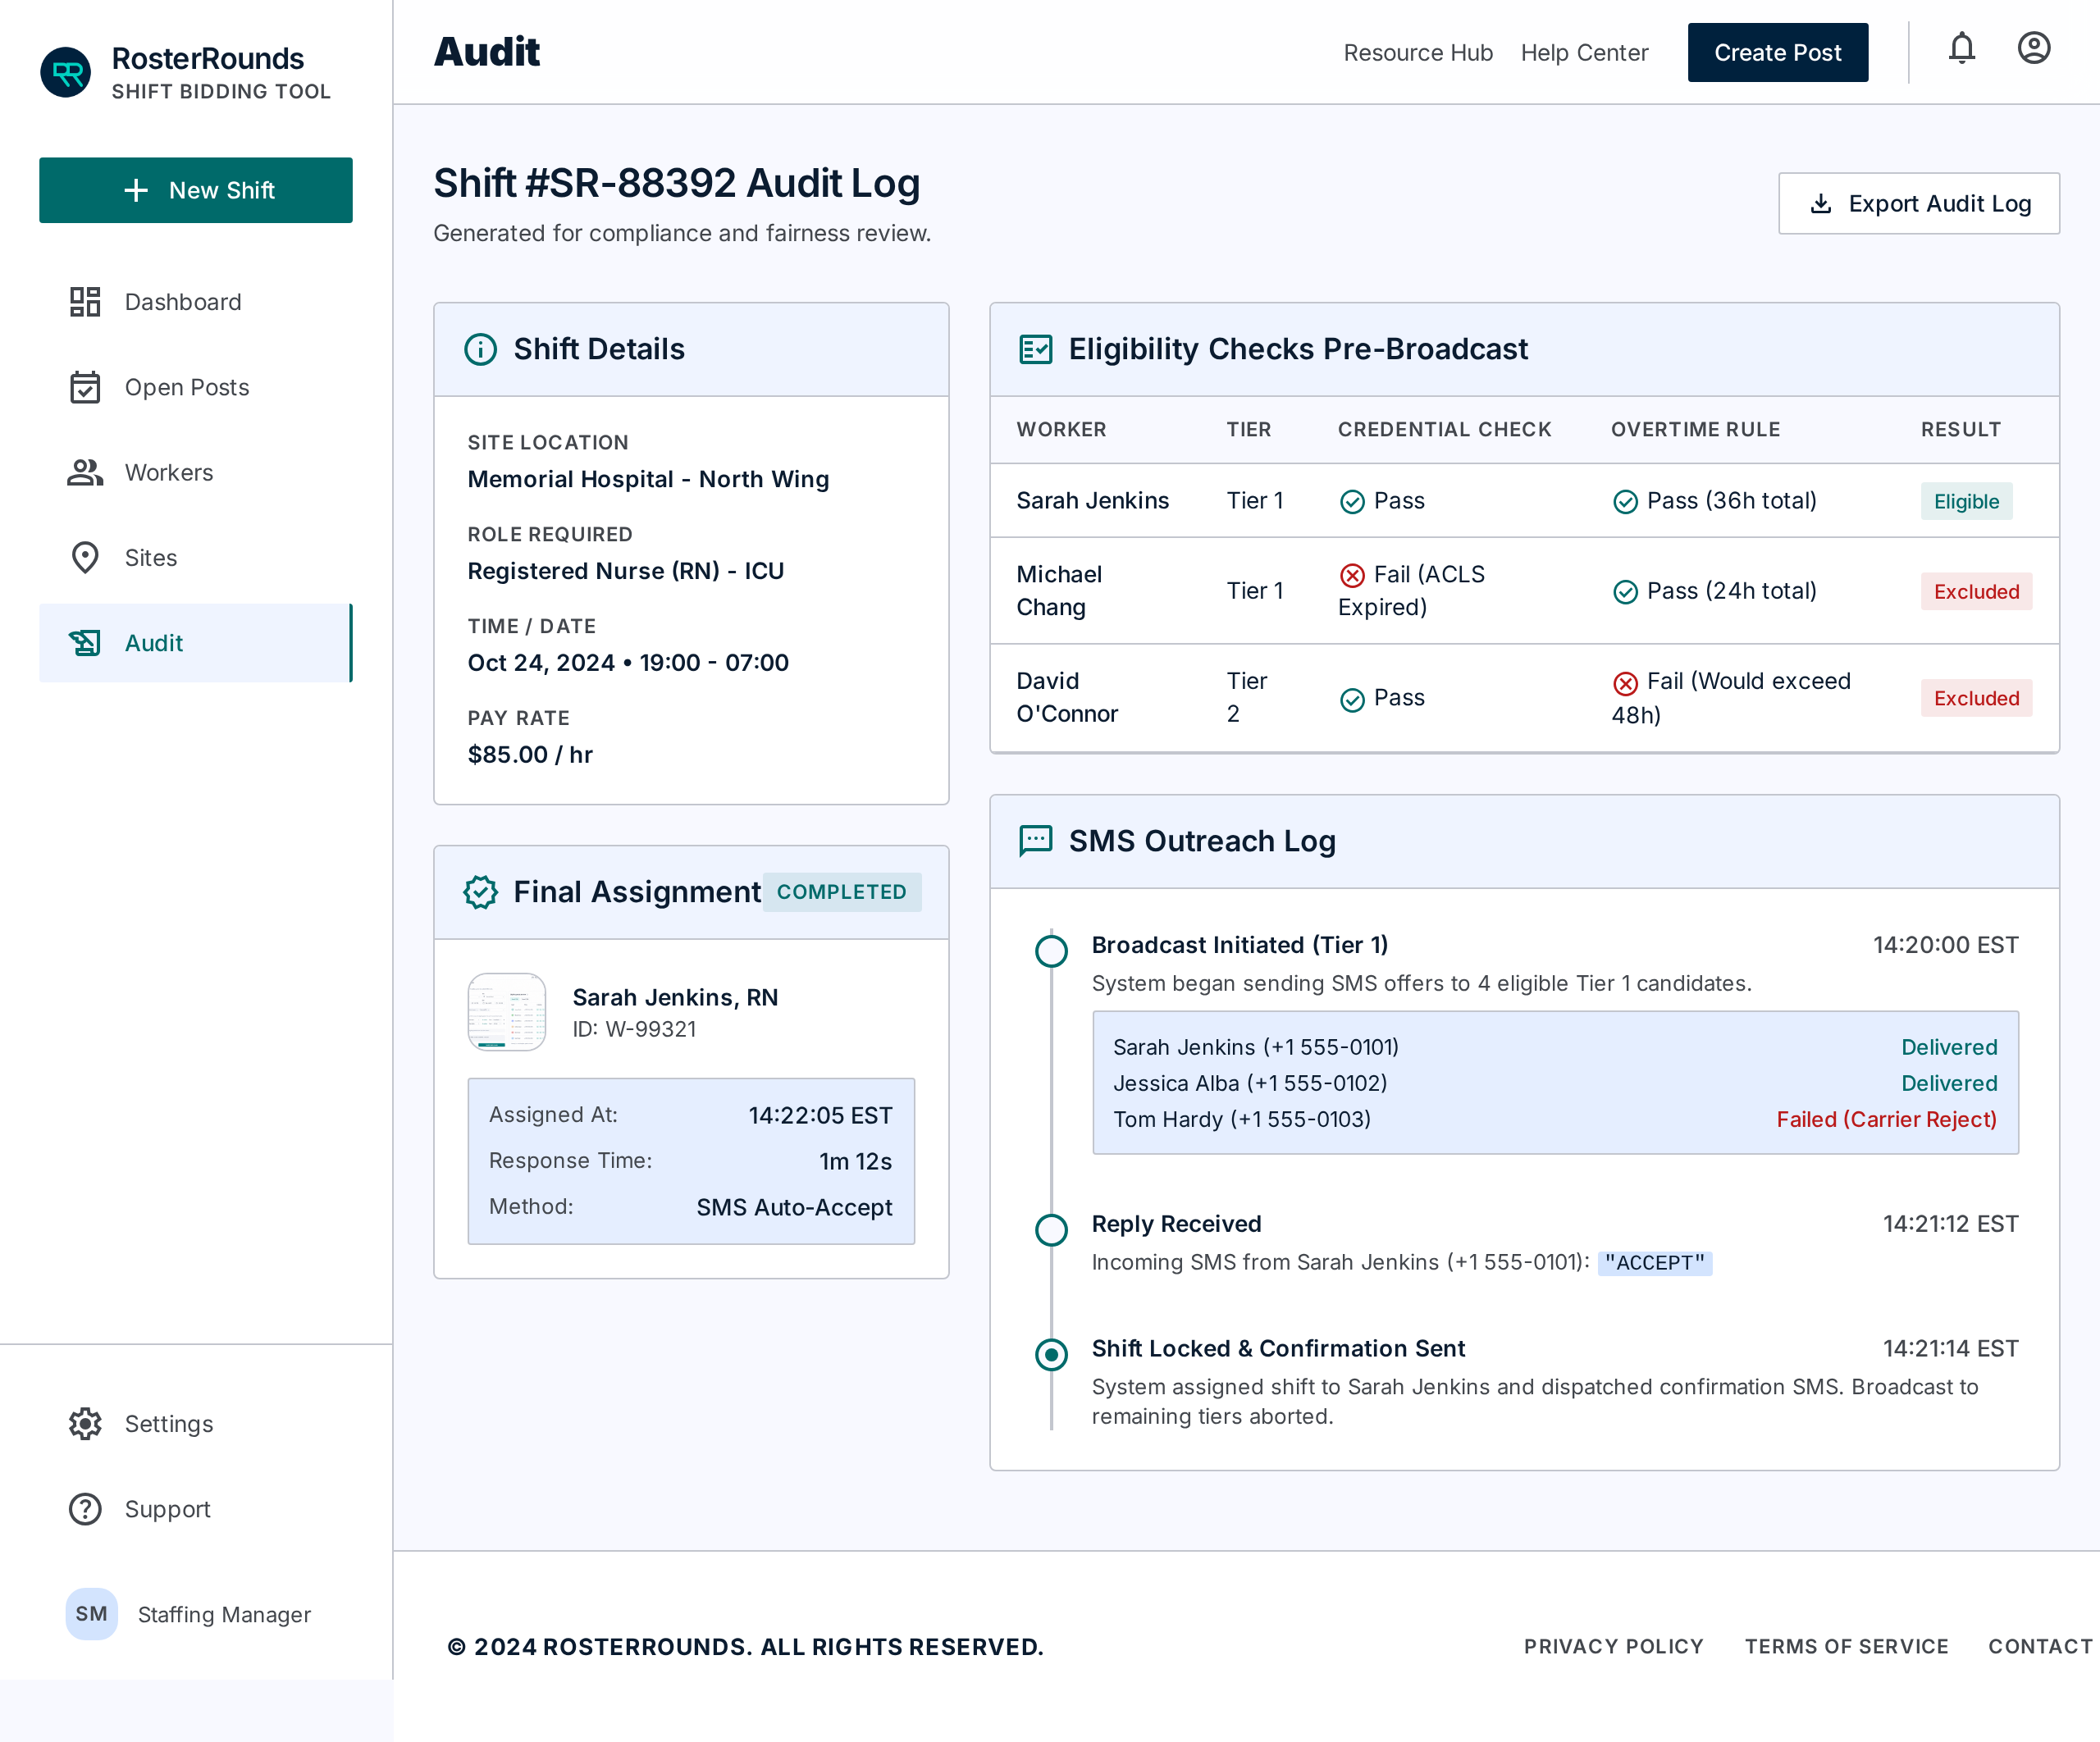
Task: Click the Reply Received timeline marker
Action: pos(1051,1229)
